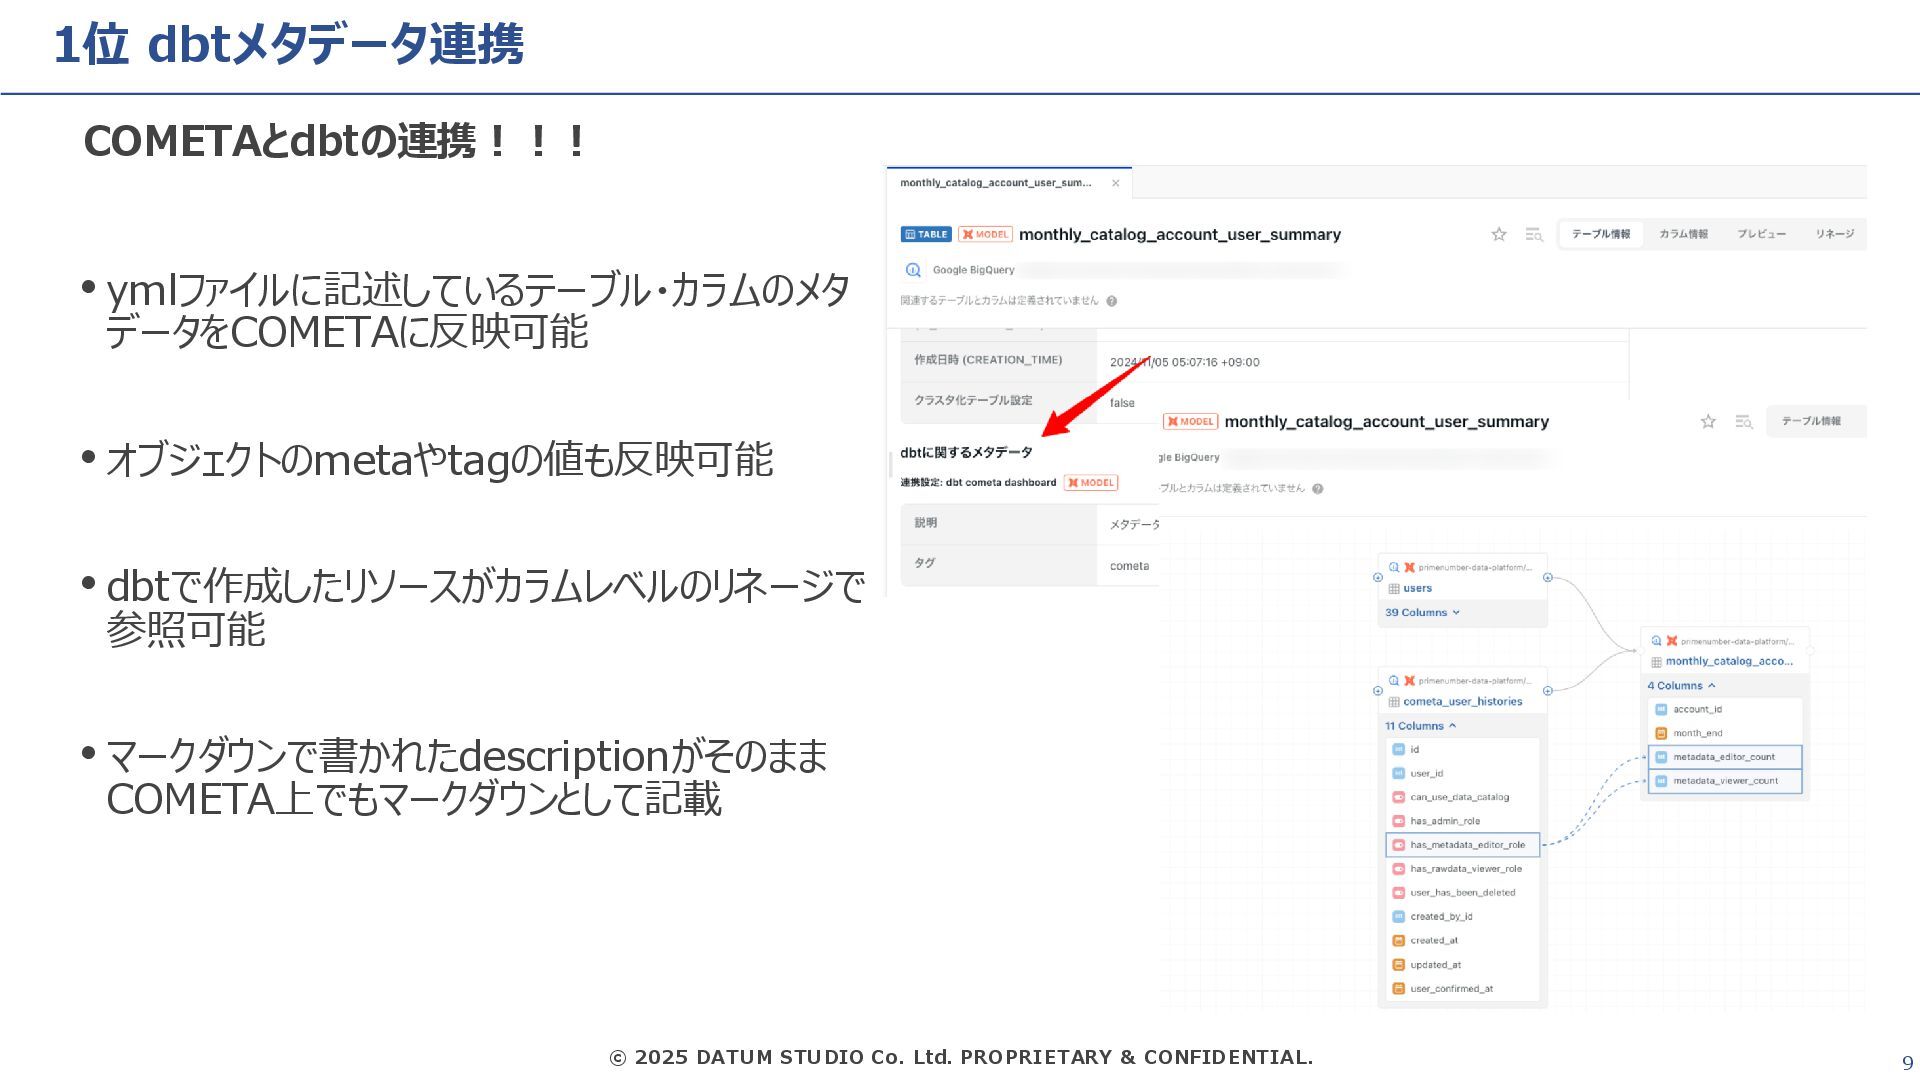The height and width of the screenshot is (1080, 1920).
Task: Expand the 39 Columns list
Action: (1422, 613)
